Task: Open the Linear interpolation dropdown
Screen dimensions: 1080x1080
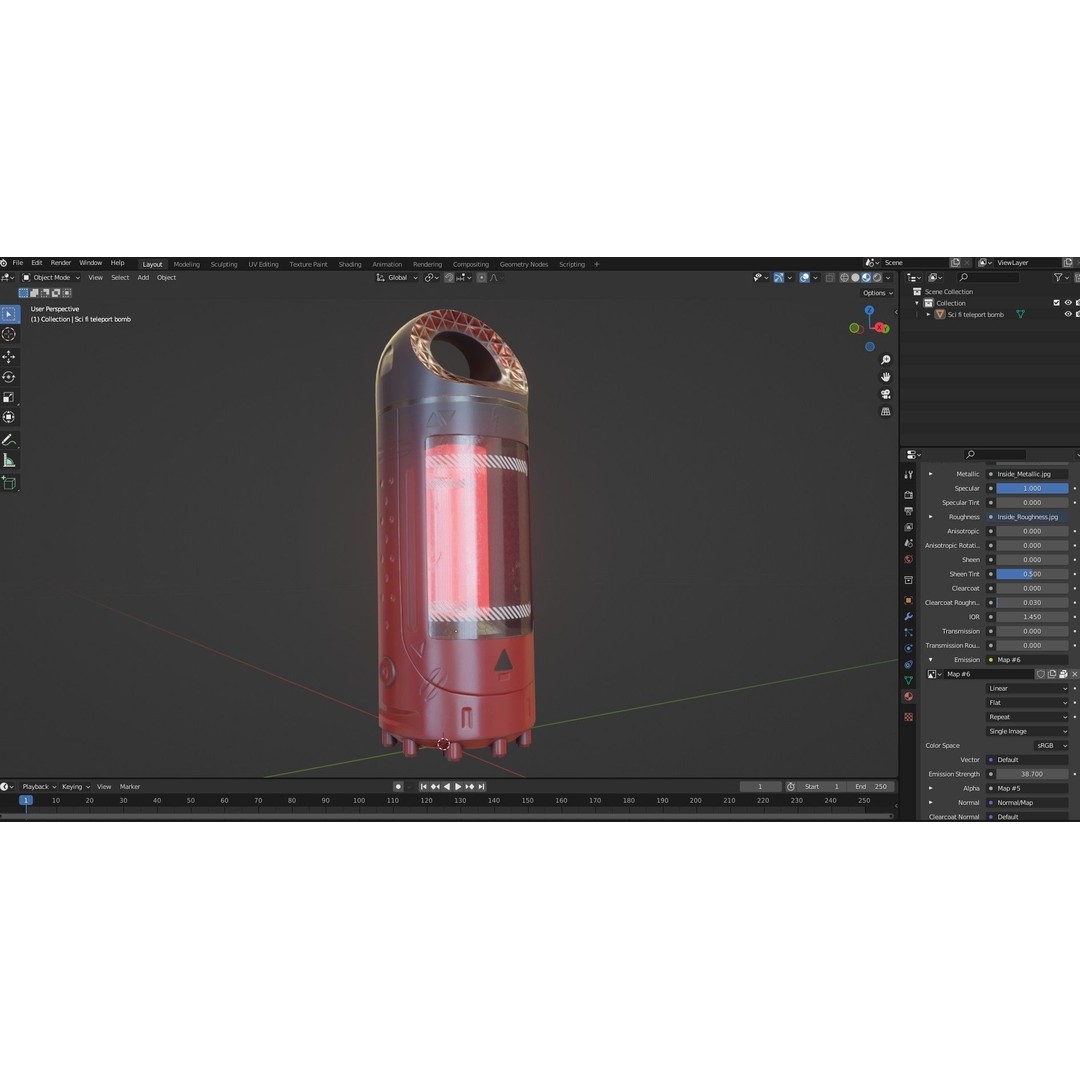Action: [1027, 688]
